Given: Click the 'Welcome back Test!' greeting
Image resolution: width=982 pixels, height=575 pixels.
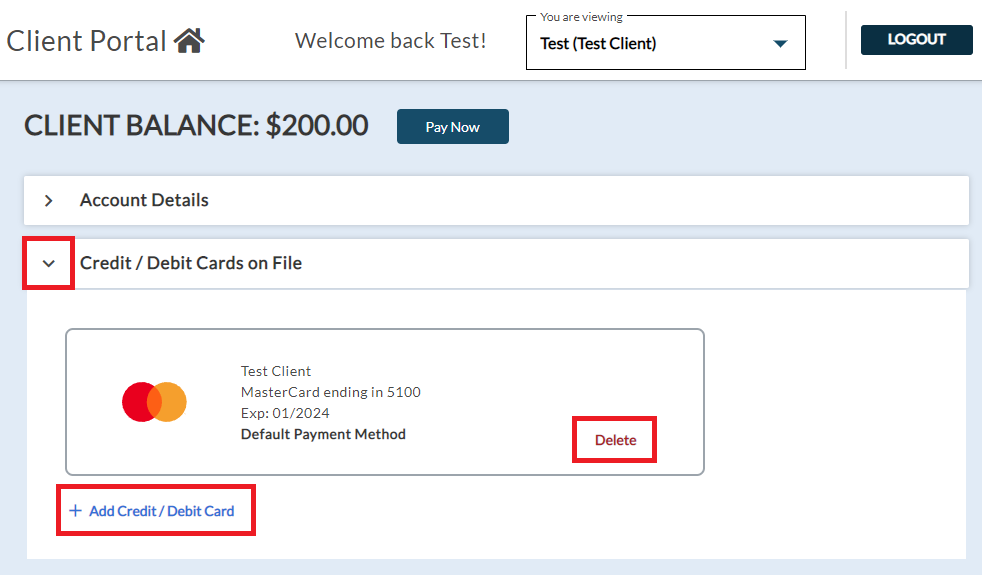Looking at the screenshot, I should pos(390,41).
